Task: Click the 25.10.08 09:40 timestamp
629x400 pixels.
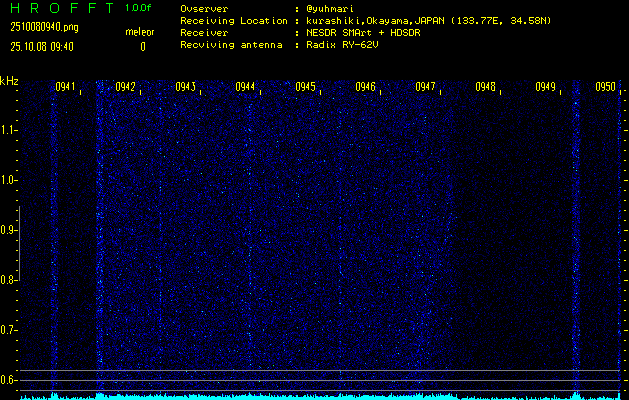Action: click(42, 46)
